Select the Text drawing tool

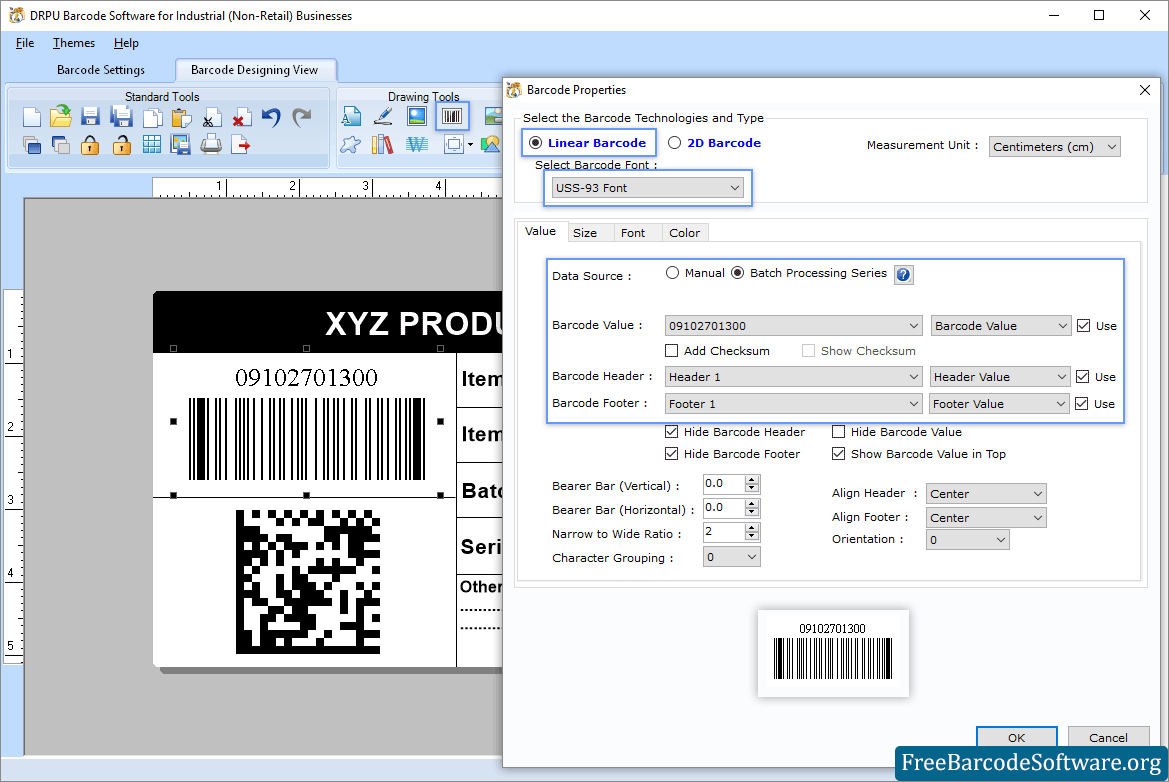coord(351,116)
